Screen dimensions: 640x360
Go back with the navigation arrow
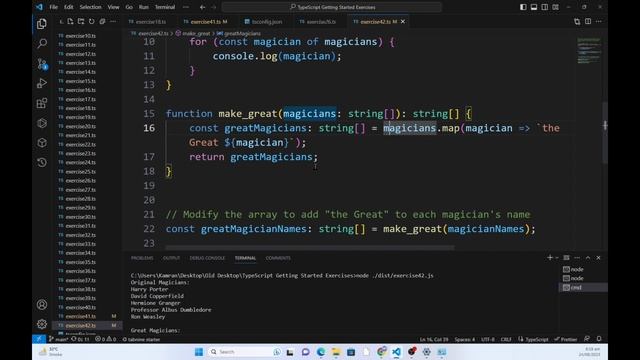(x=202, y=7)
